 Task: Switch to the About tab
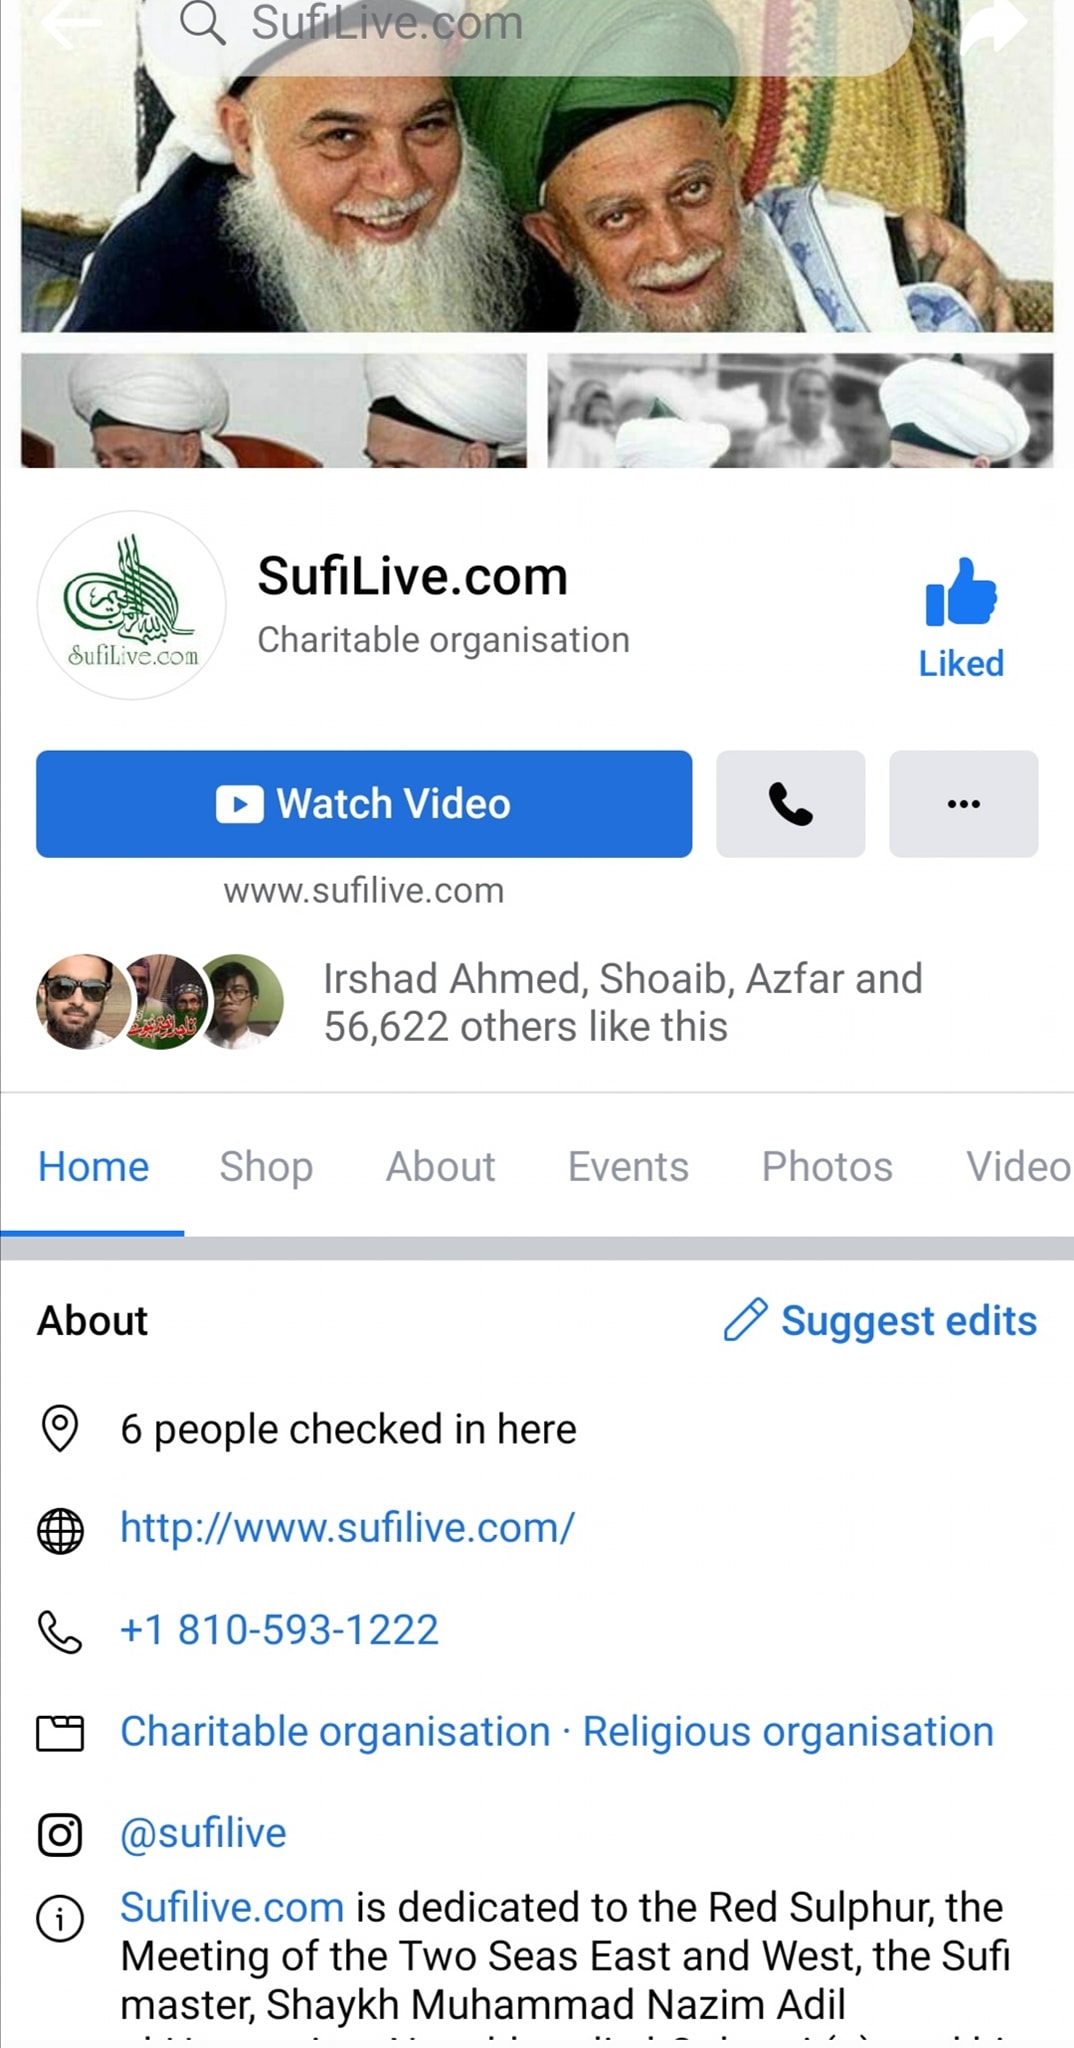click(441, 1166)
